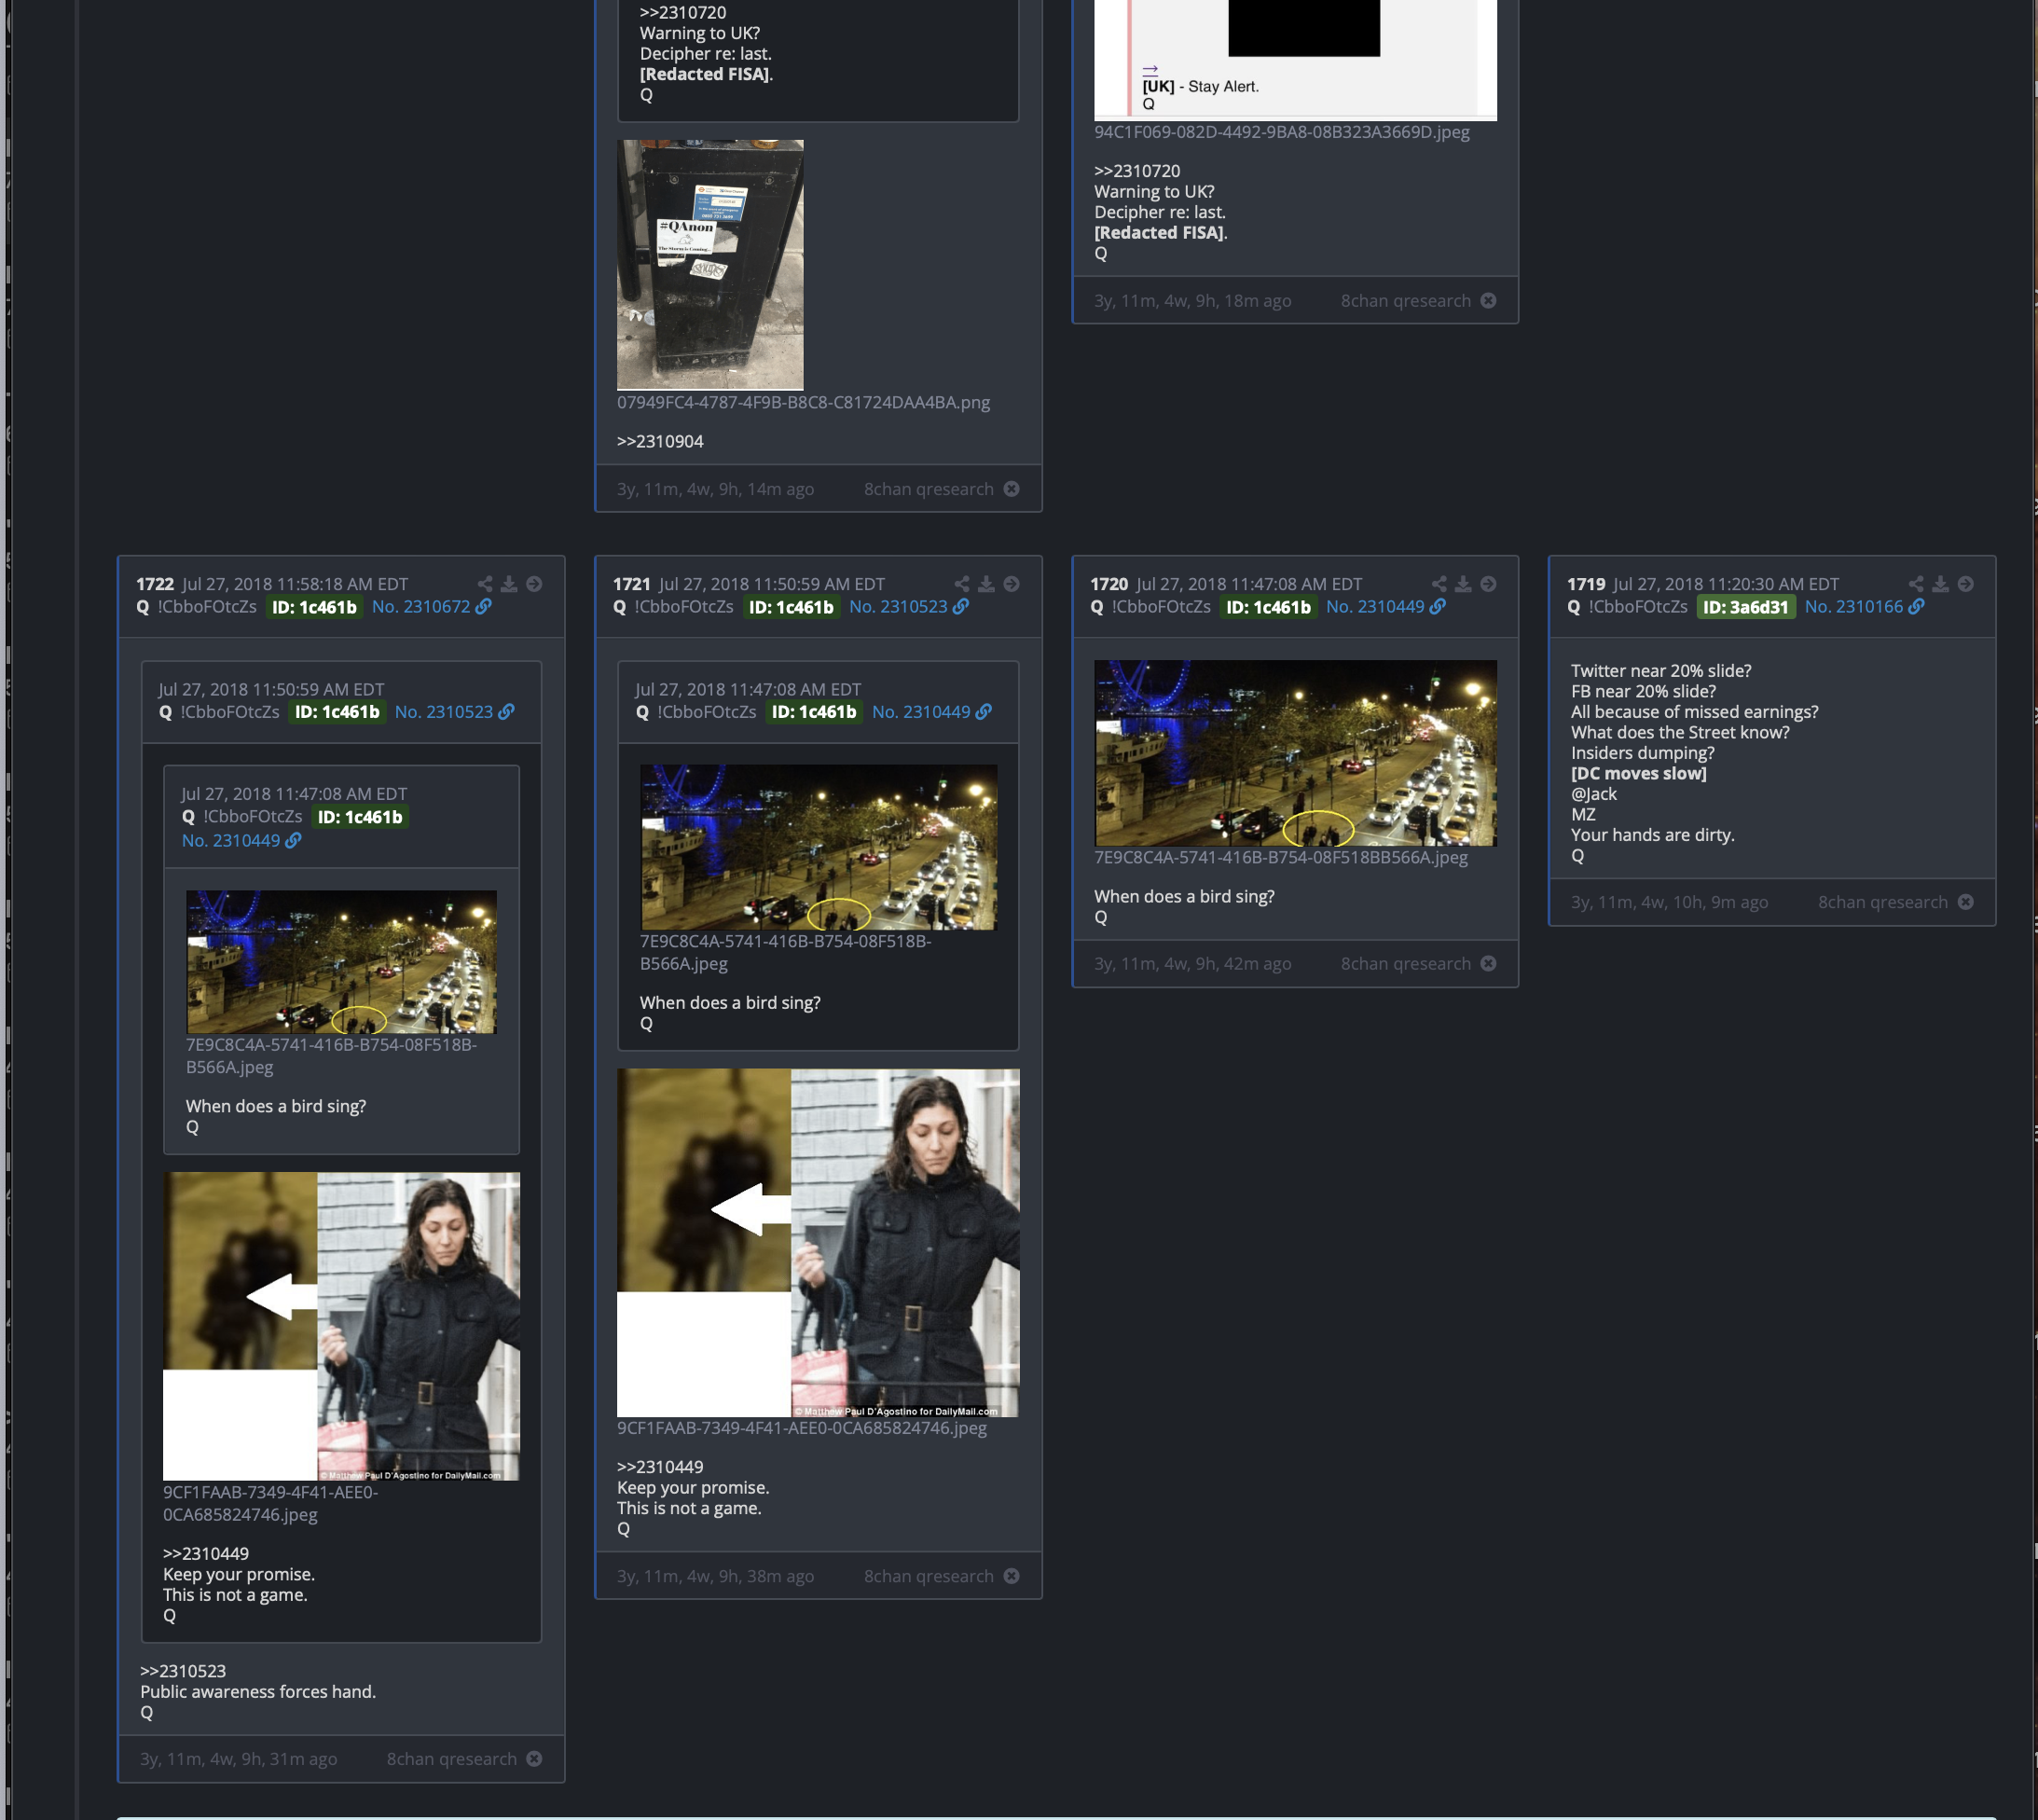
Task: Click '8chan qresearch' in post 1720 footer
Action: [x=1406, y=964]
